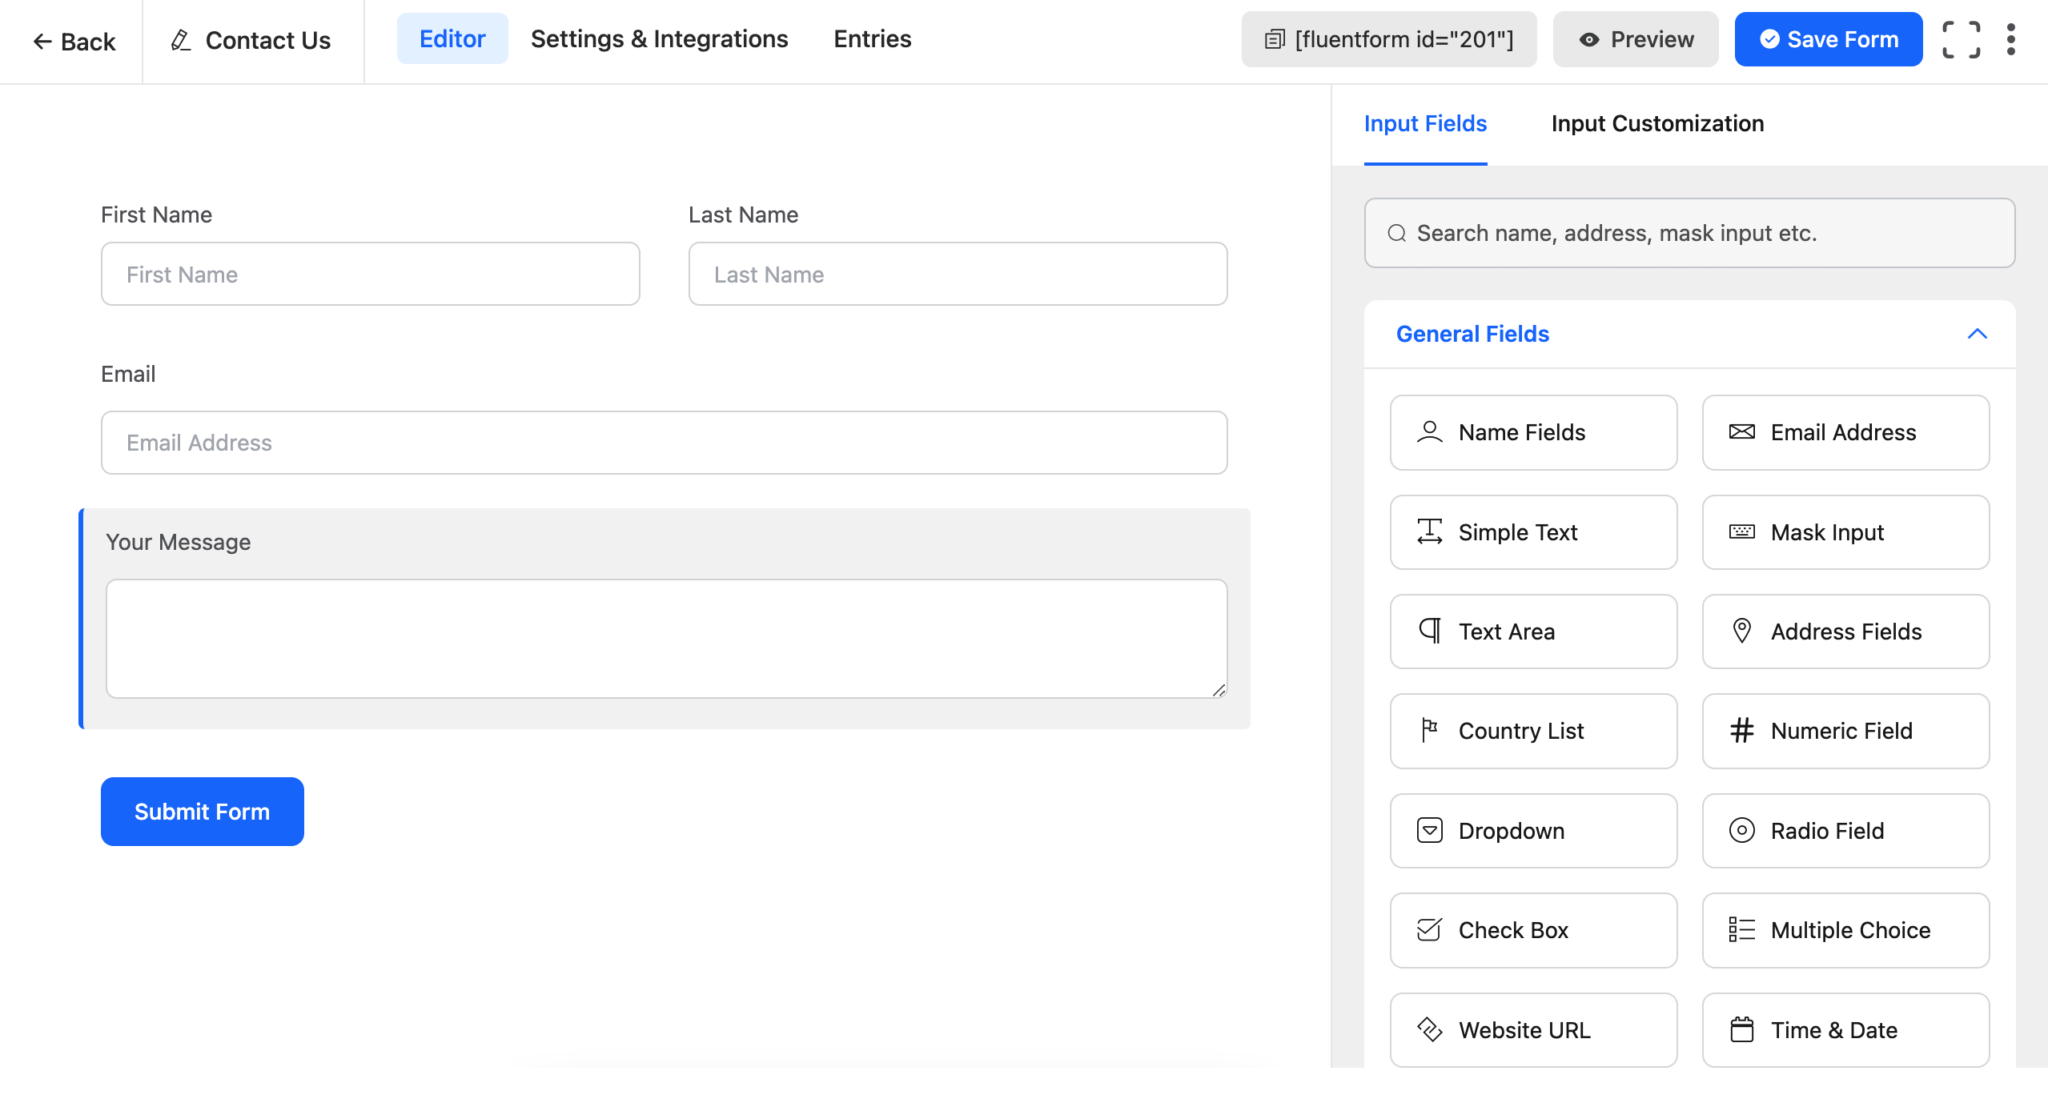Switch to the Input Customization tab
This screenshot has height=1119, width=2048.
[1657, 123]
